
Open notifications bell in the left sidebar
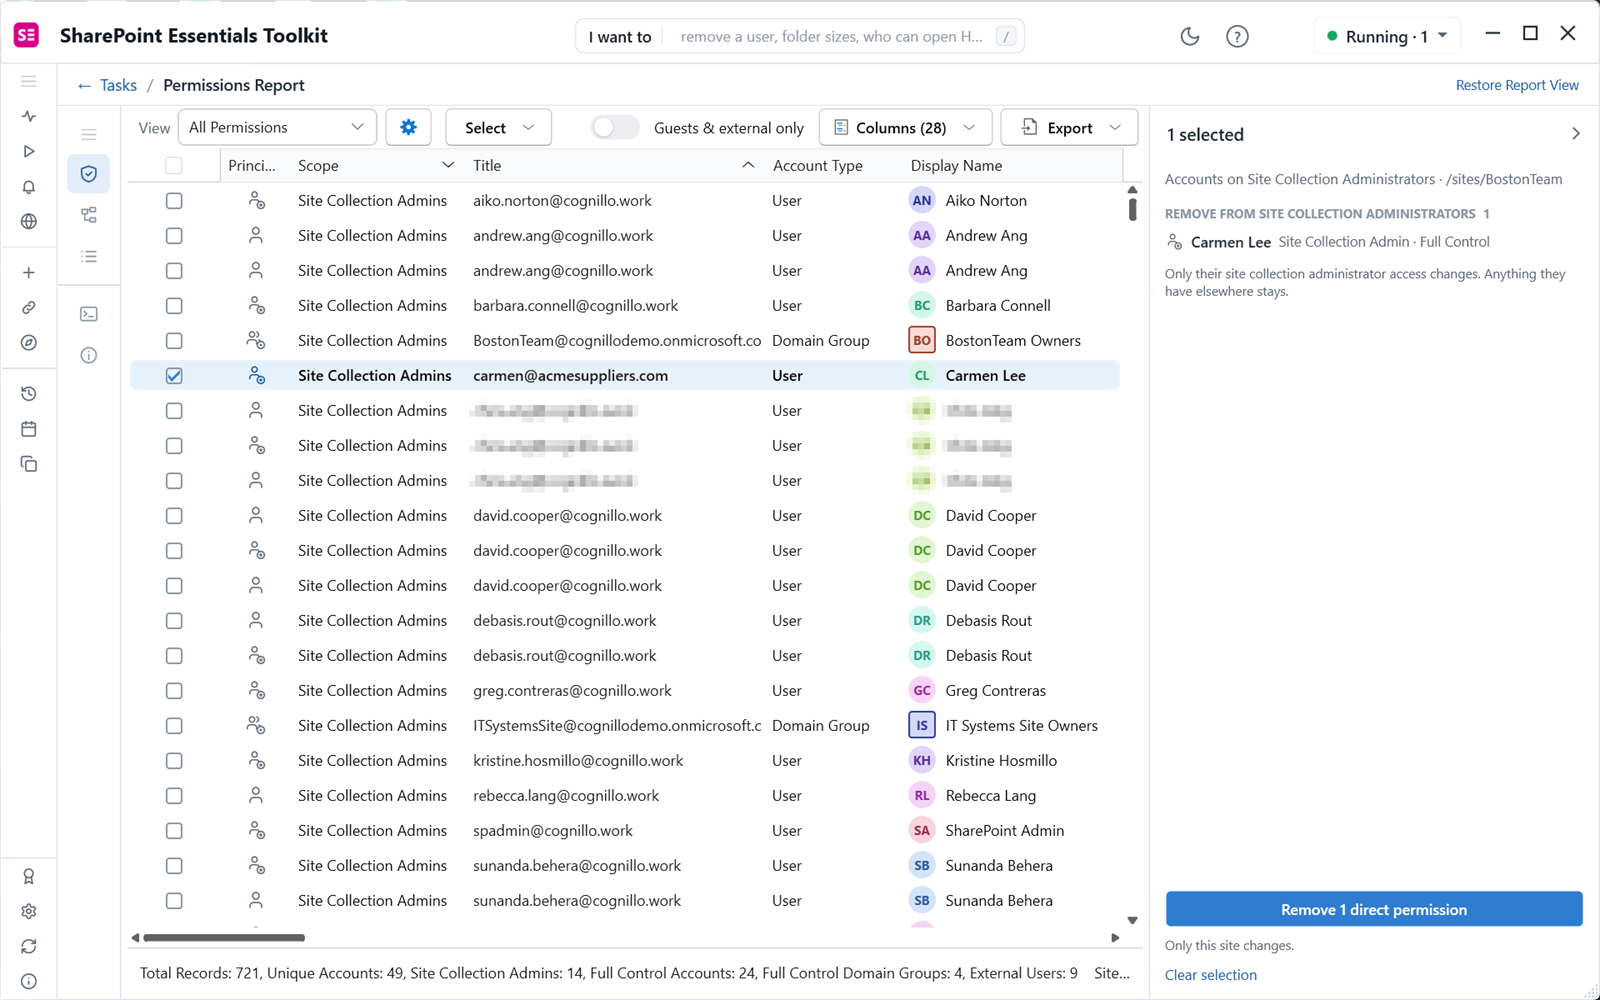click(29, 187)
